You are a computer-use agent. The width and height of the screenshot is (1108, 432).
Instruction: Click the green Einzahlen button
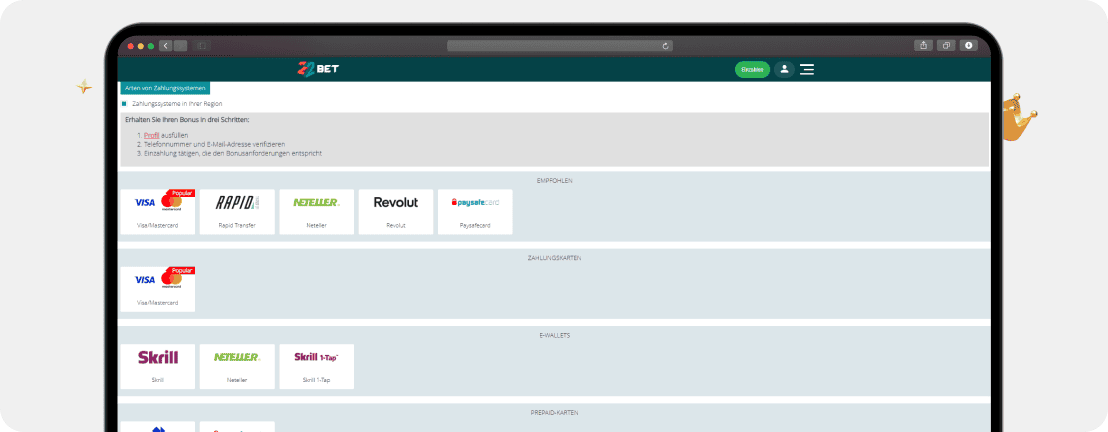(753, 69)
